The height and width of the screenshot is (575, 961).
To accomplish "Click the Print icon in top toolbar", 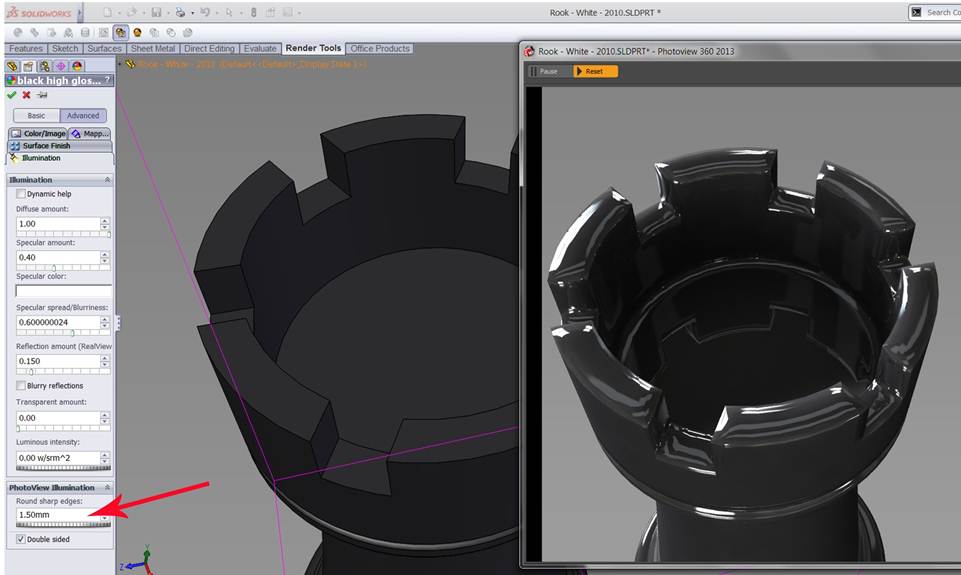I will (180, 12).
